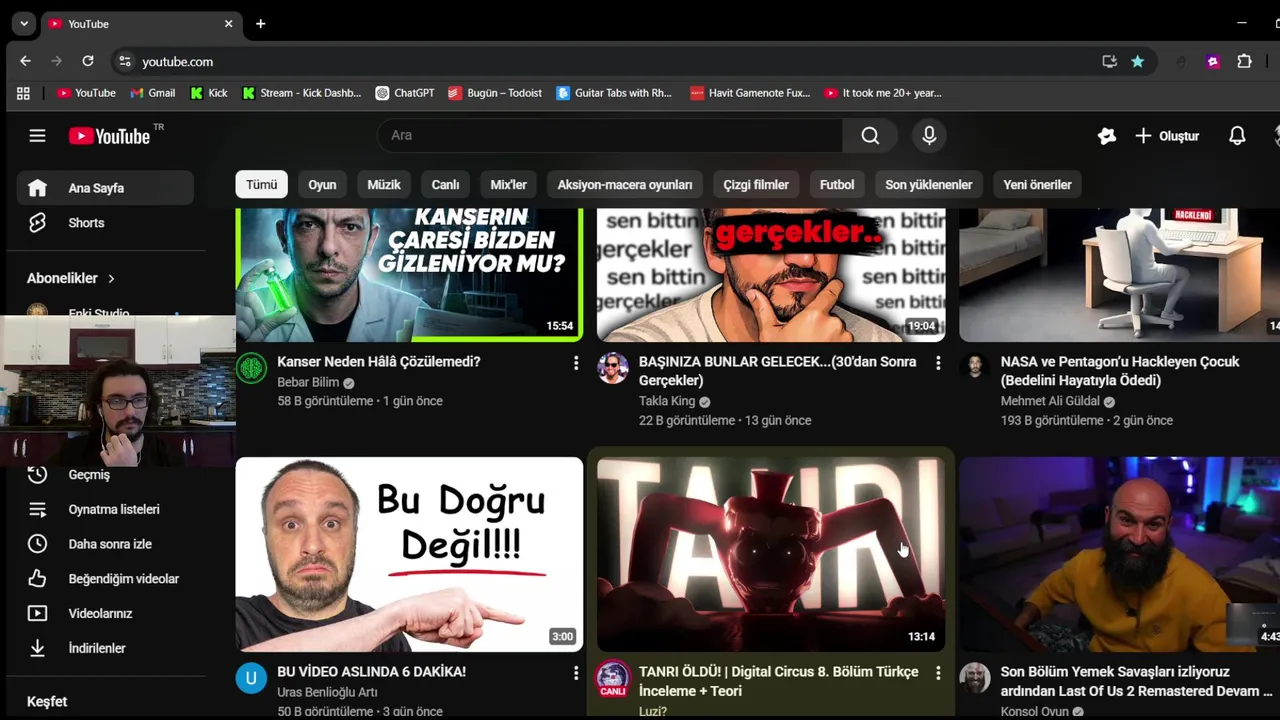Click the Takla King channel name
This screenshot has width=1280, height=720.
pyautogui.click(x=667, y=401)
